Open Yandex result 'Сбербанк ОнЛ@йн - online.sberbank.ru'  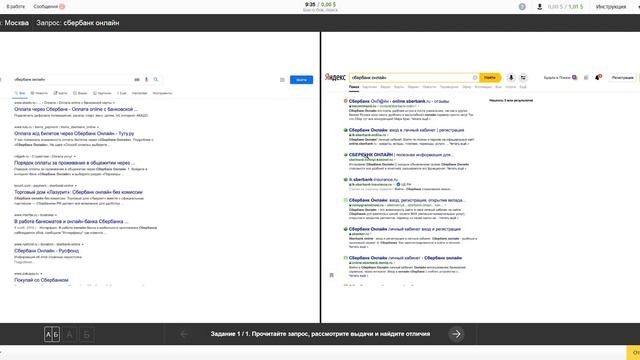[x=399, y=101]
